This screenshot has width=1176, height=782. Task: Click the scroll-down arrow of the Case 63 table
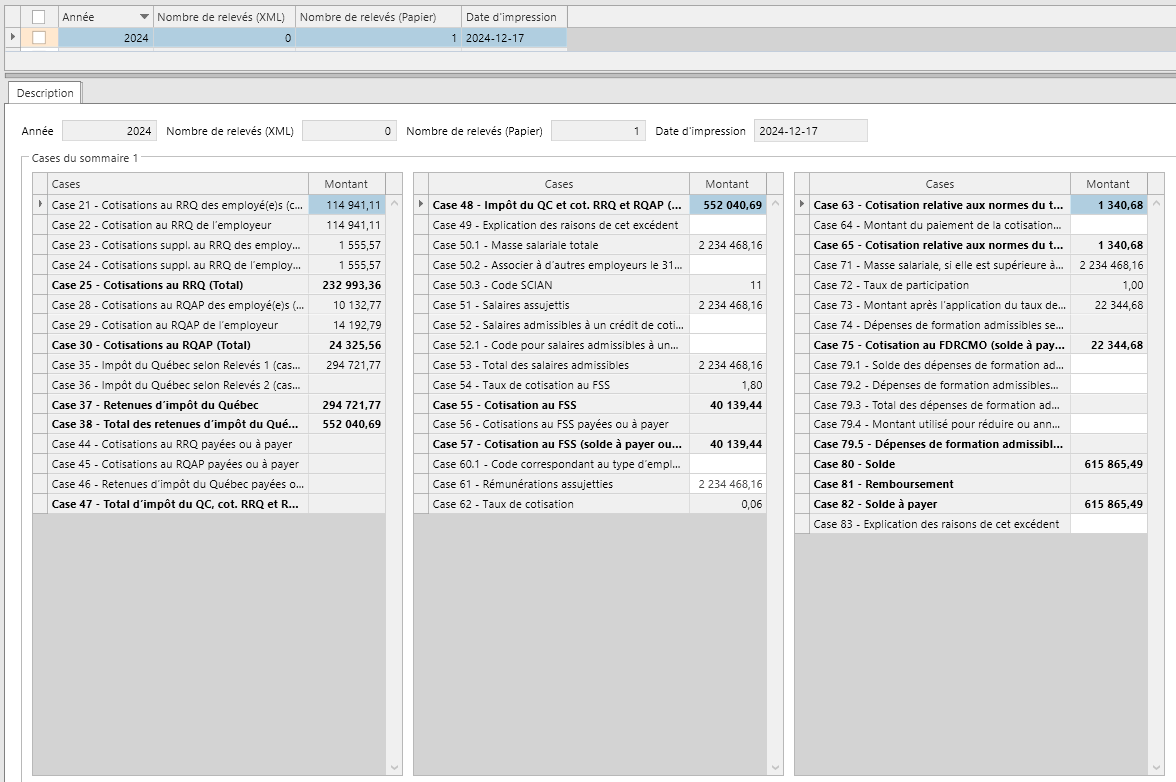point(1156,768)
